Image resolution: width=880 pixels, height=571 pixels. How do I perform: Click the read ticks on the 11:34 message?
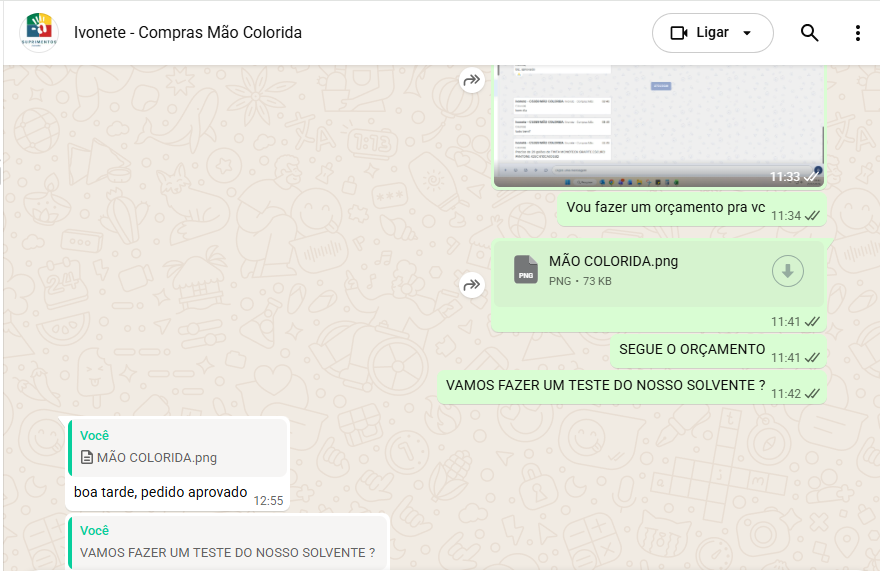[x=813, y=216]
